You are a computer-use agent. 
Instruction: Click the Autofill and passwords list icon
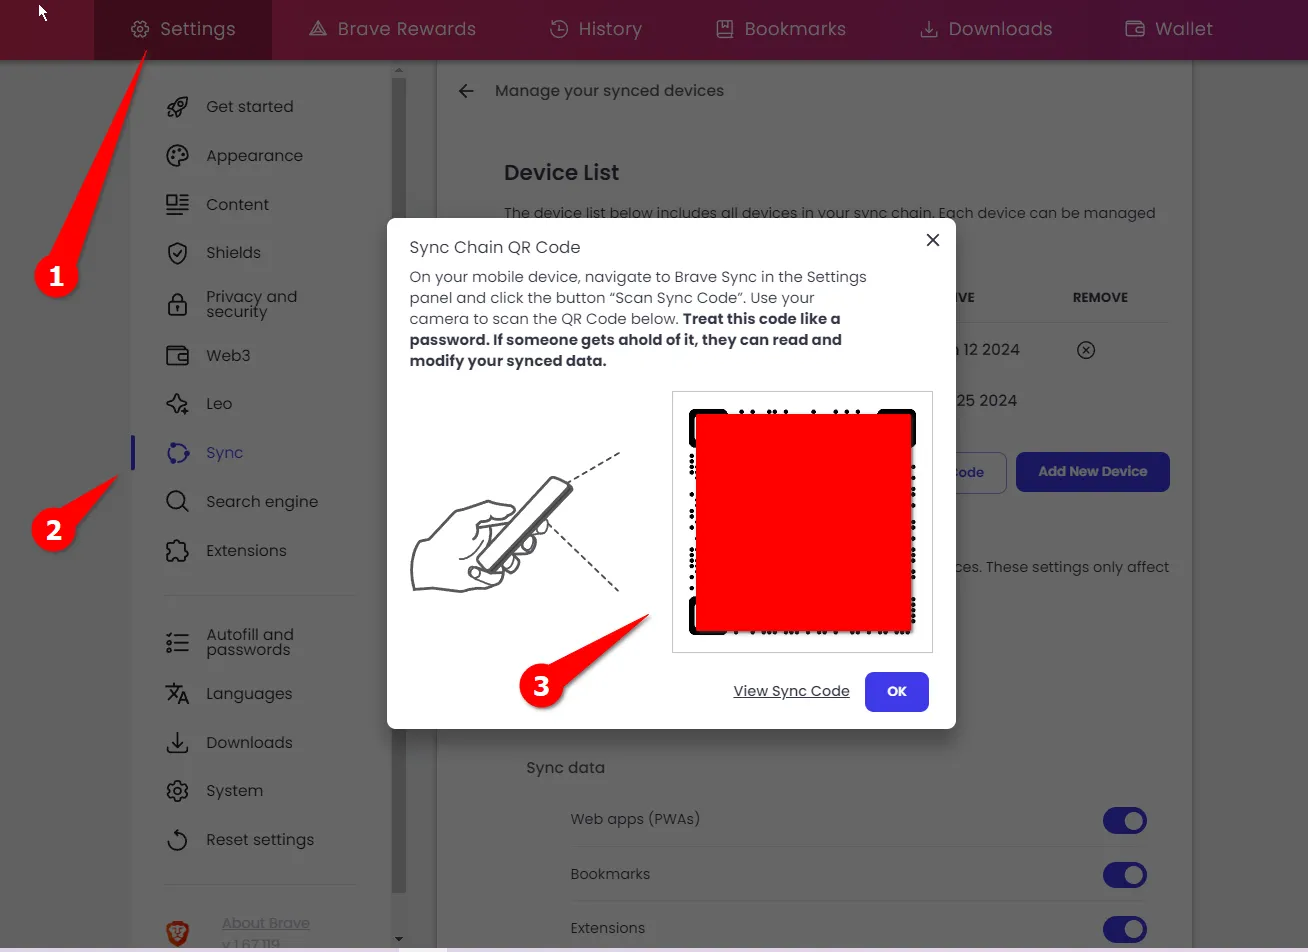177,643
